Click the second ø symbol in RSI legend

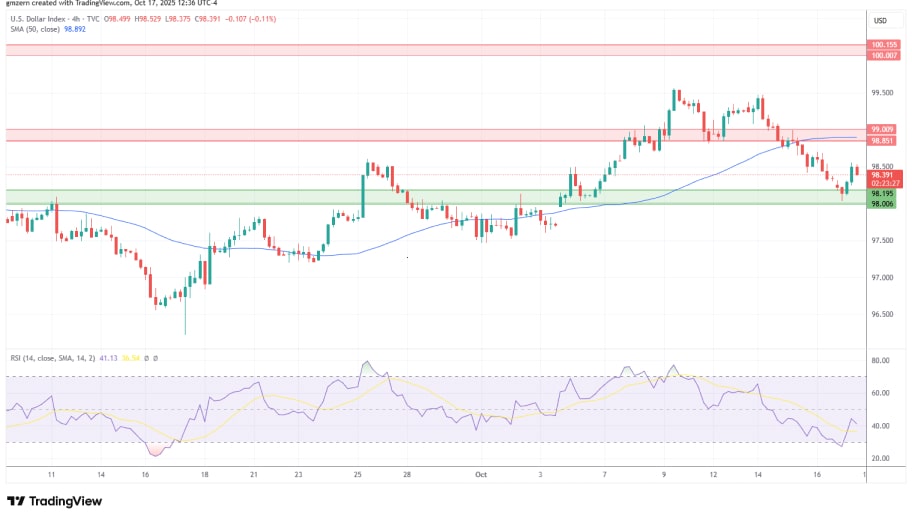[156, 357]
